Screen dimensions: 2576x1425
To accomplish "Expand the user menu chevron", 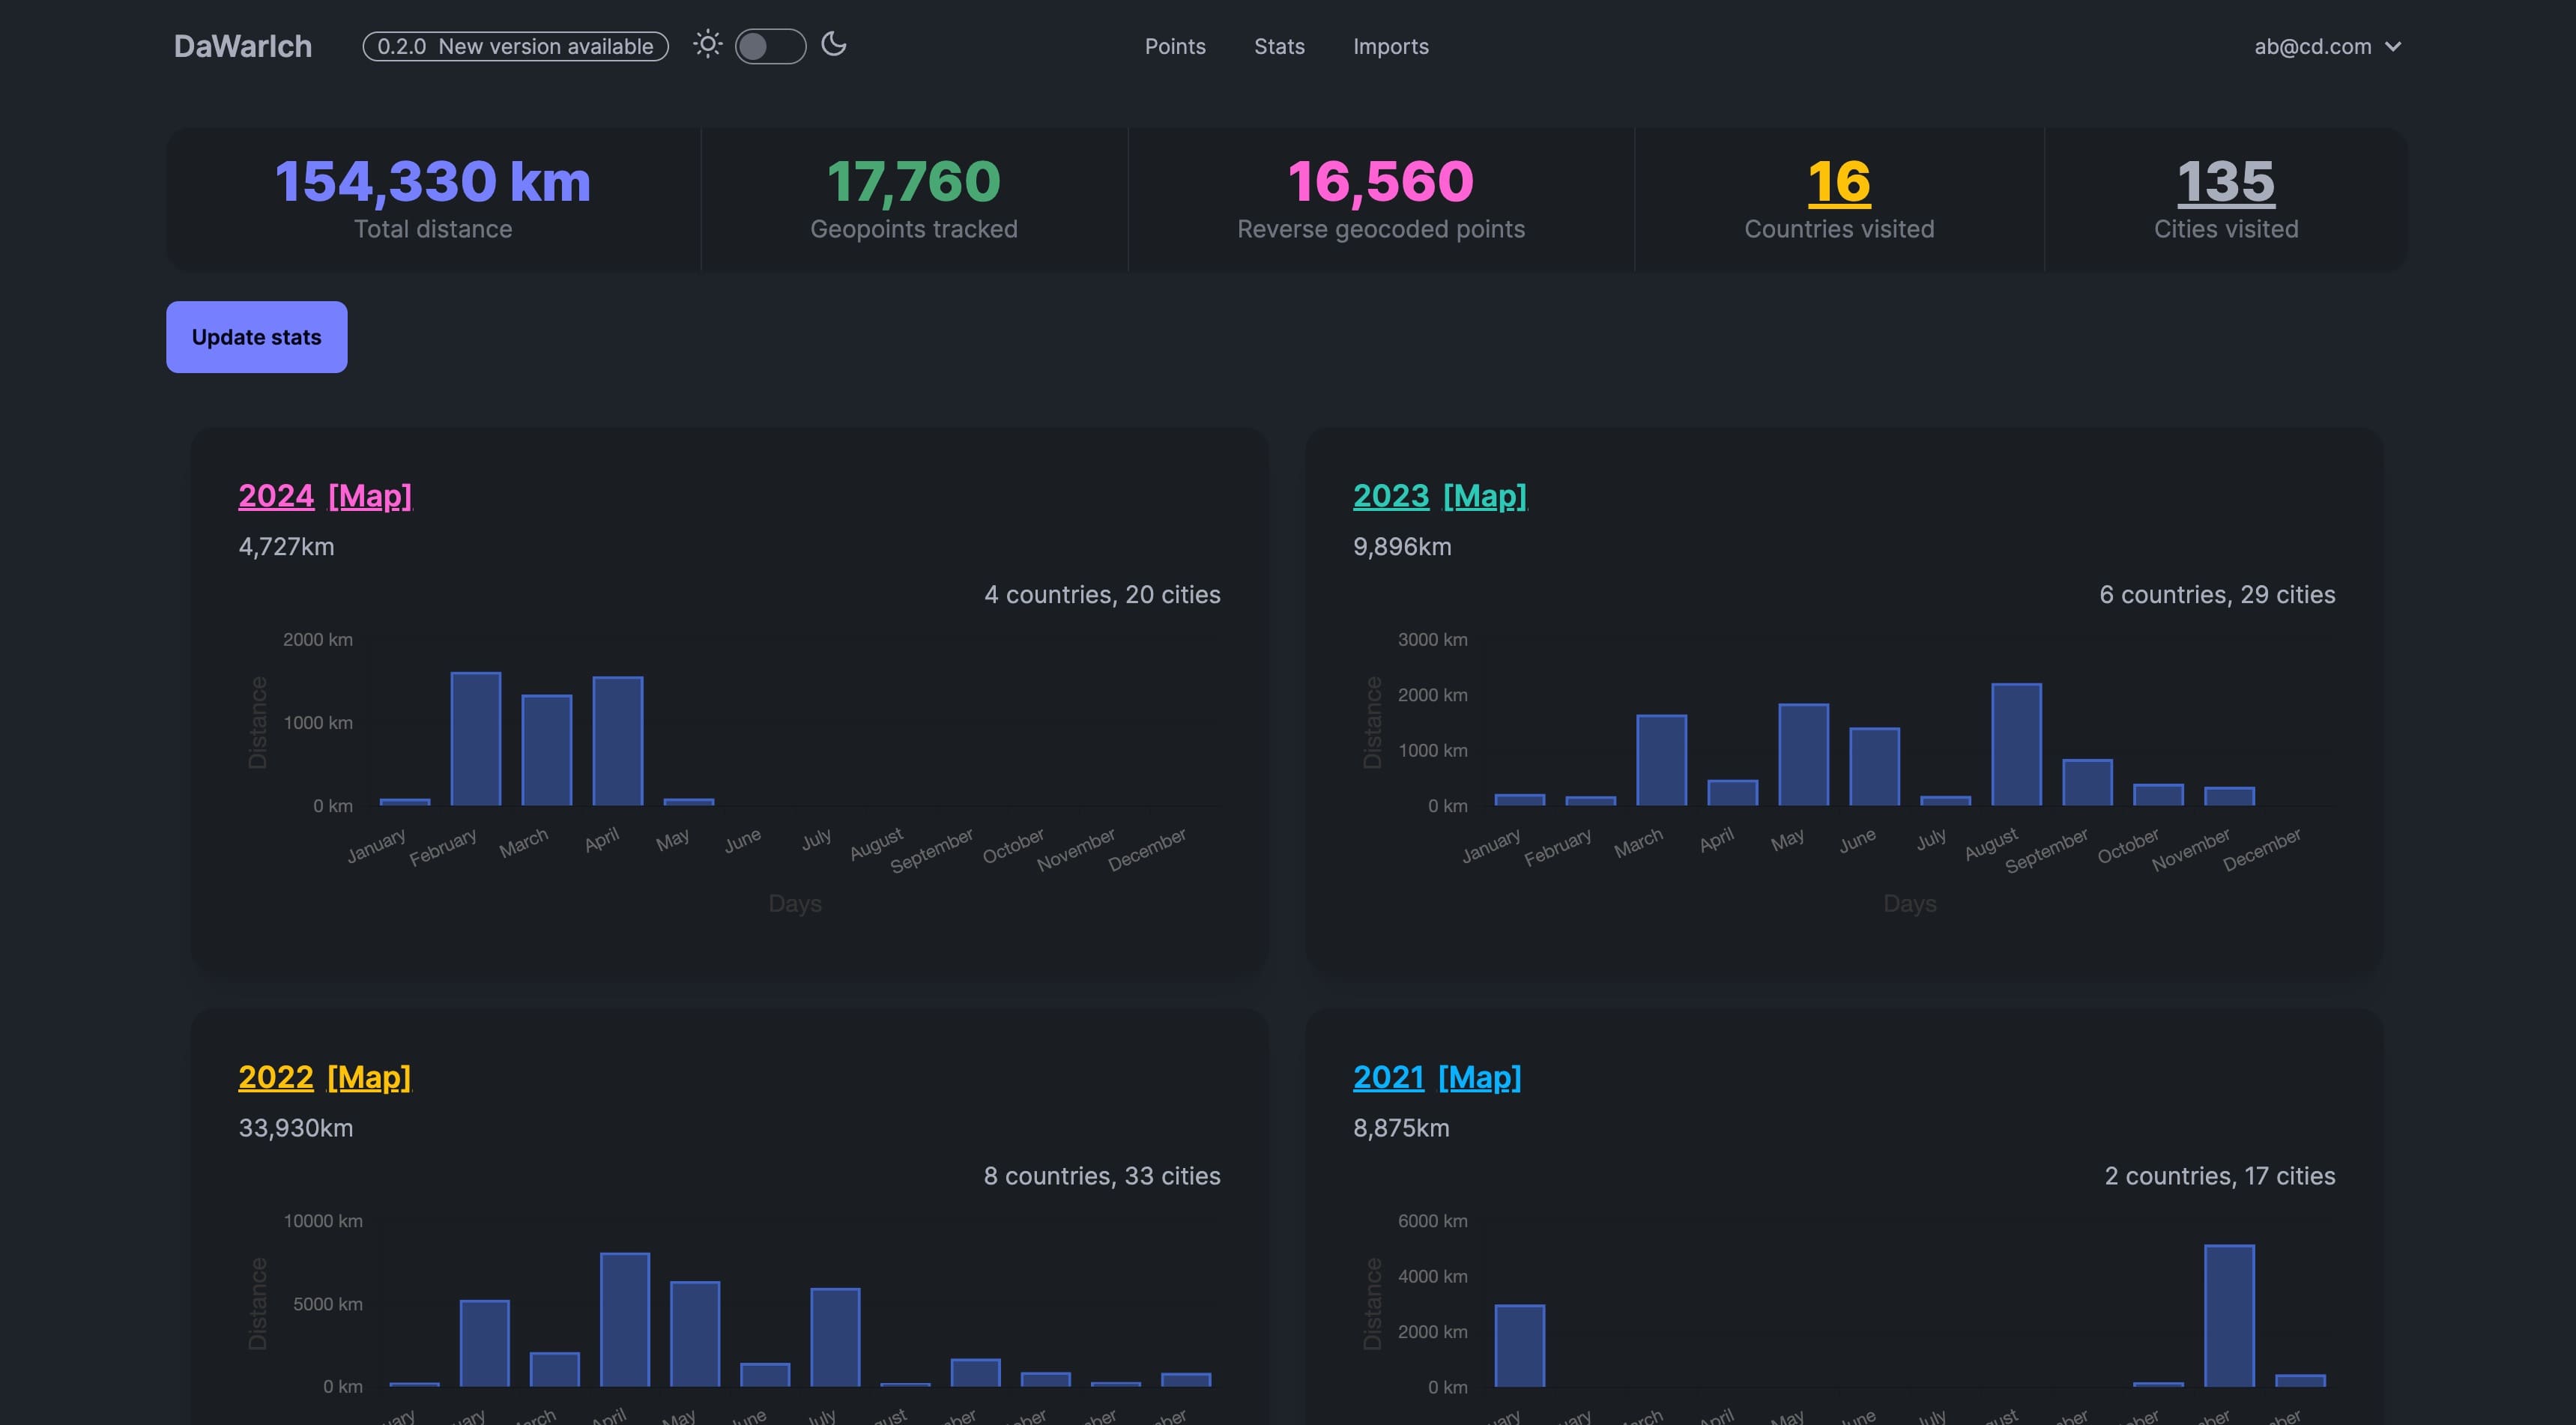I will pos(2395,46).
